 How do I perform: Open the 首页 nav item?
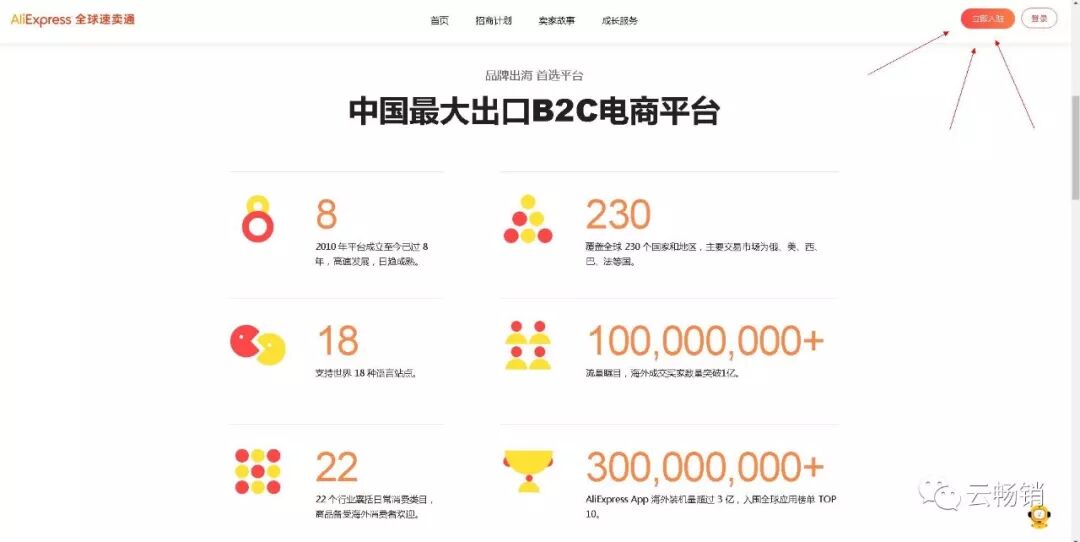coord(439,21)
